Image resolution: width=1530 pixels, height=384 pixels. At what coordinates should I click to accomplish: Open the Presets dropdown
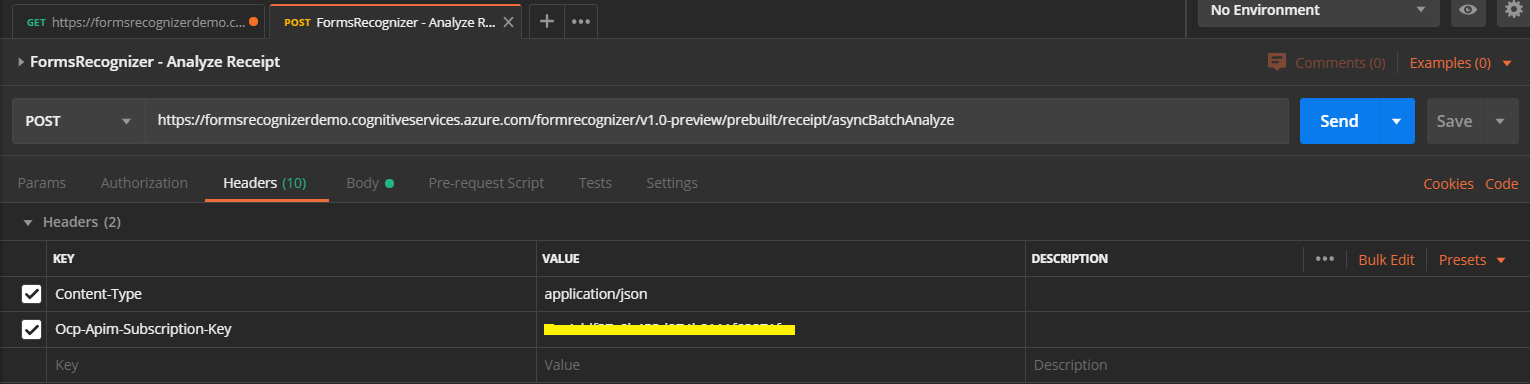(x=1472, y=260)
